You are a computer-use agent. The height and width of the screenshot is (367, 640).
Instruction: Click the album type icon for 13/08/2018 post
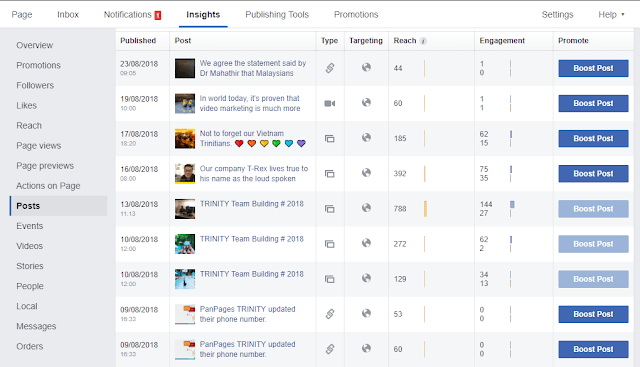(330, 209)
